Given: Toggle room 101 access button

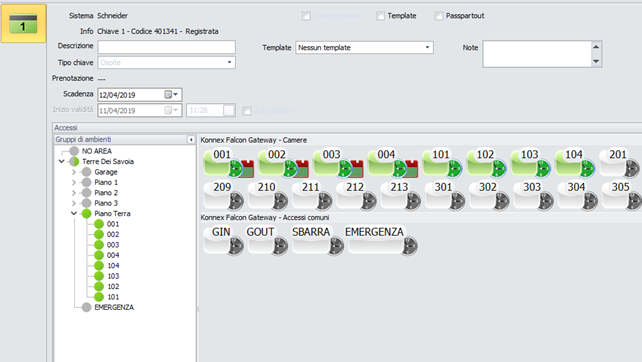Looking at the screenshot, I should tap(442, 163).
